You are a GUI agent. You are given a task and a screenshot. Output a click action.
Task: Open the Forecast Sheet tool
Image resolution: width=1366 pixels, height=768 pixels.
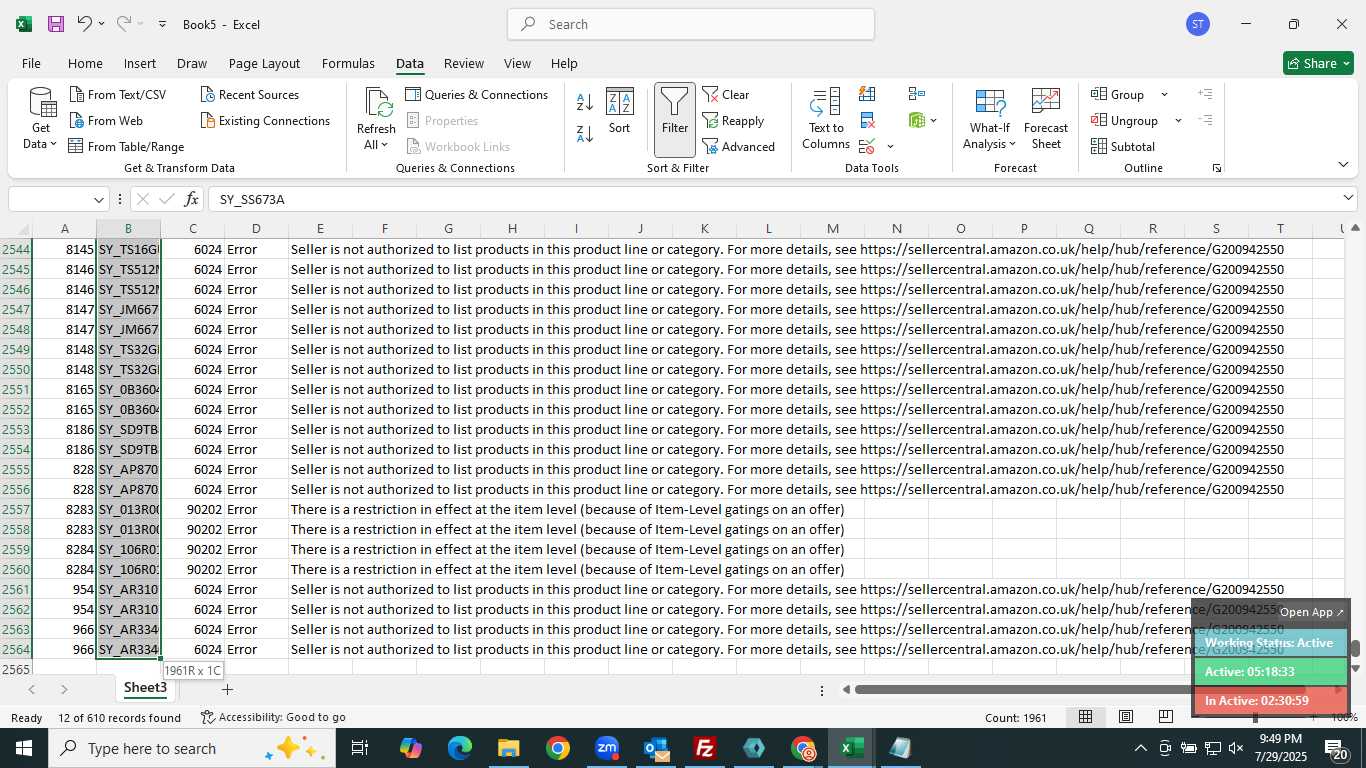[1046, 120]
